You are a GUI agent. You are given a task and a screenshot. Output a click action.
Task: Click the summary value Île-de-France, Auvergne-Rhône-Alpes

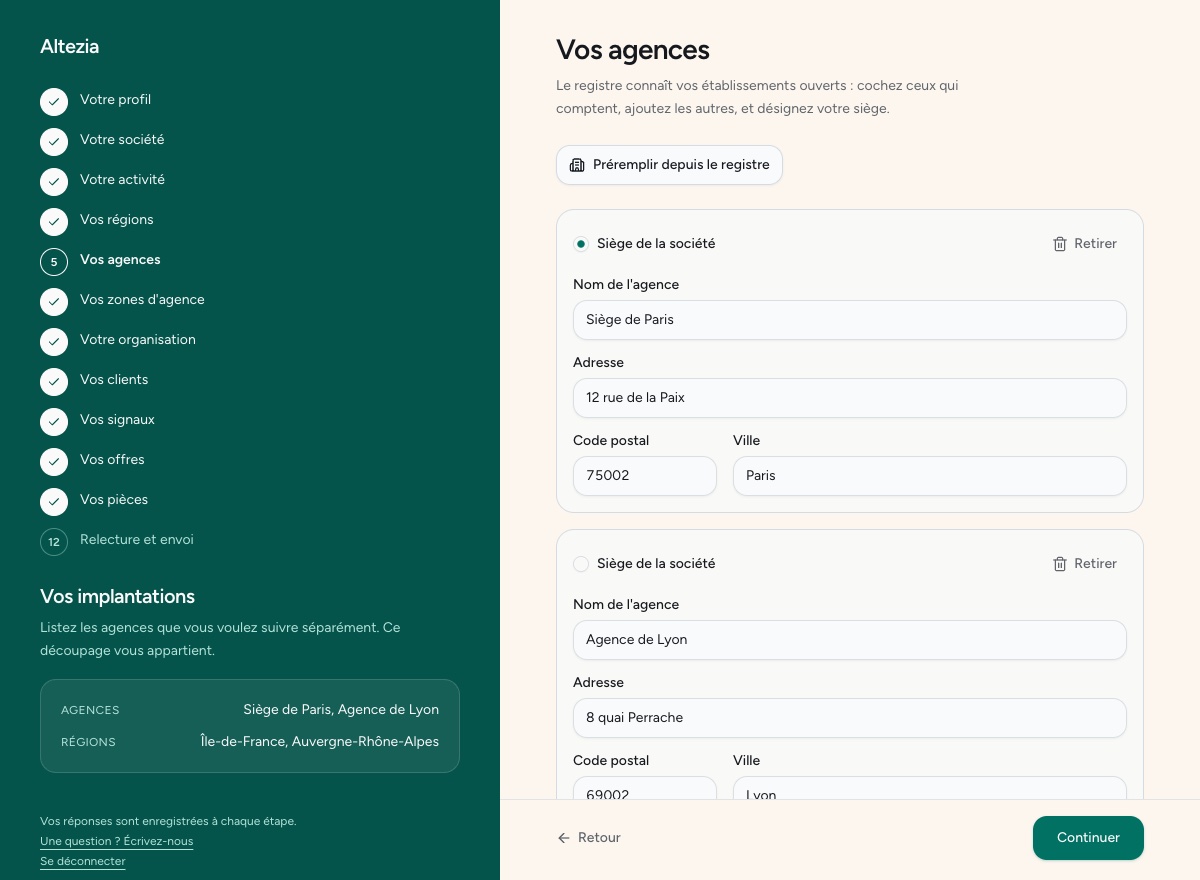(320, 742)
